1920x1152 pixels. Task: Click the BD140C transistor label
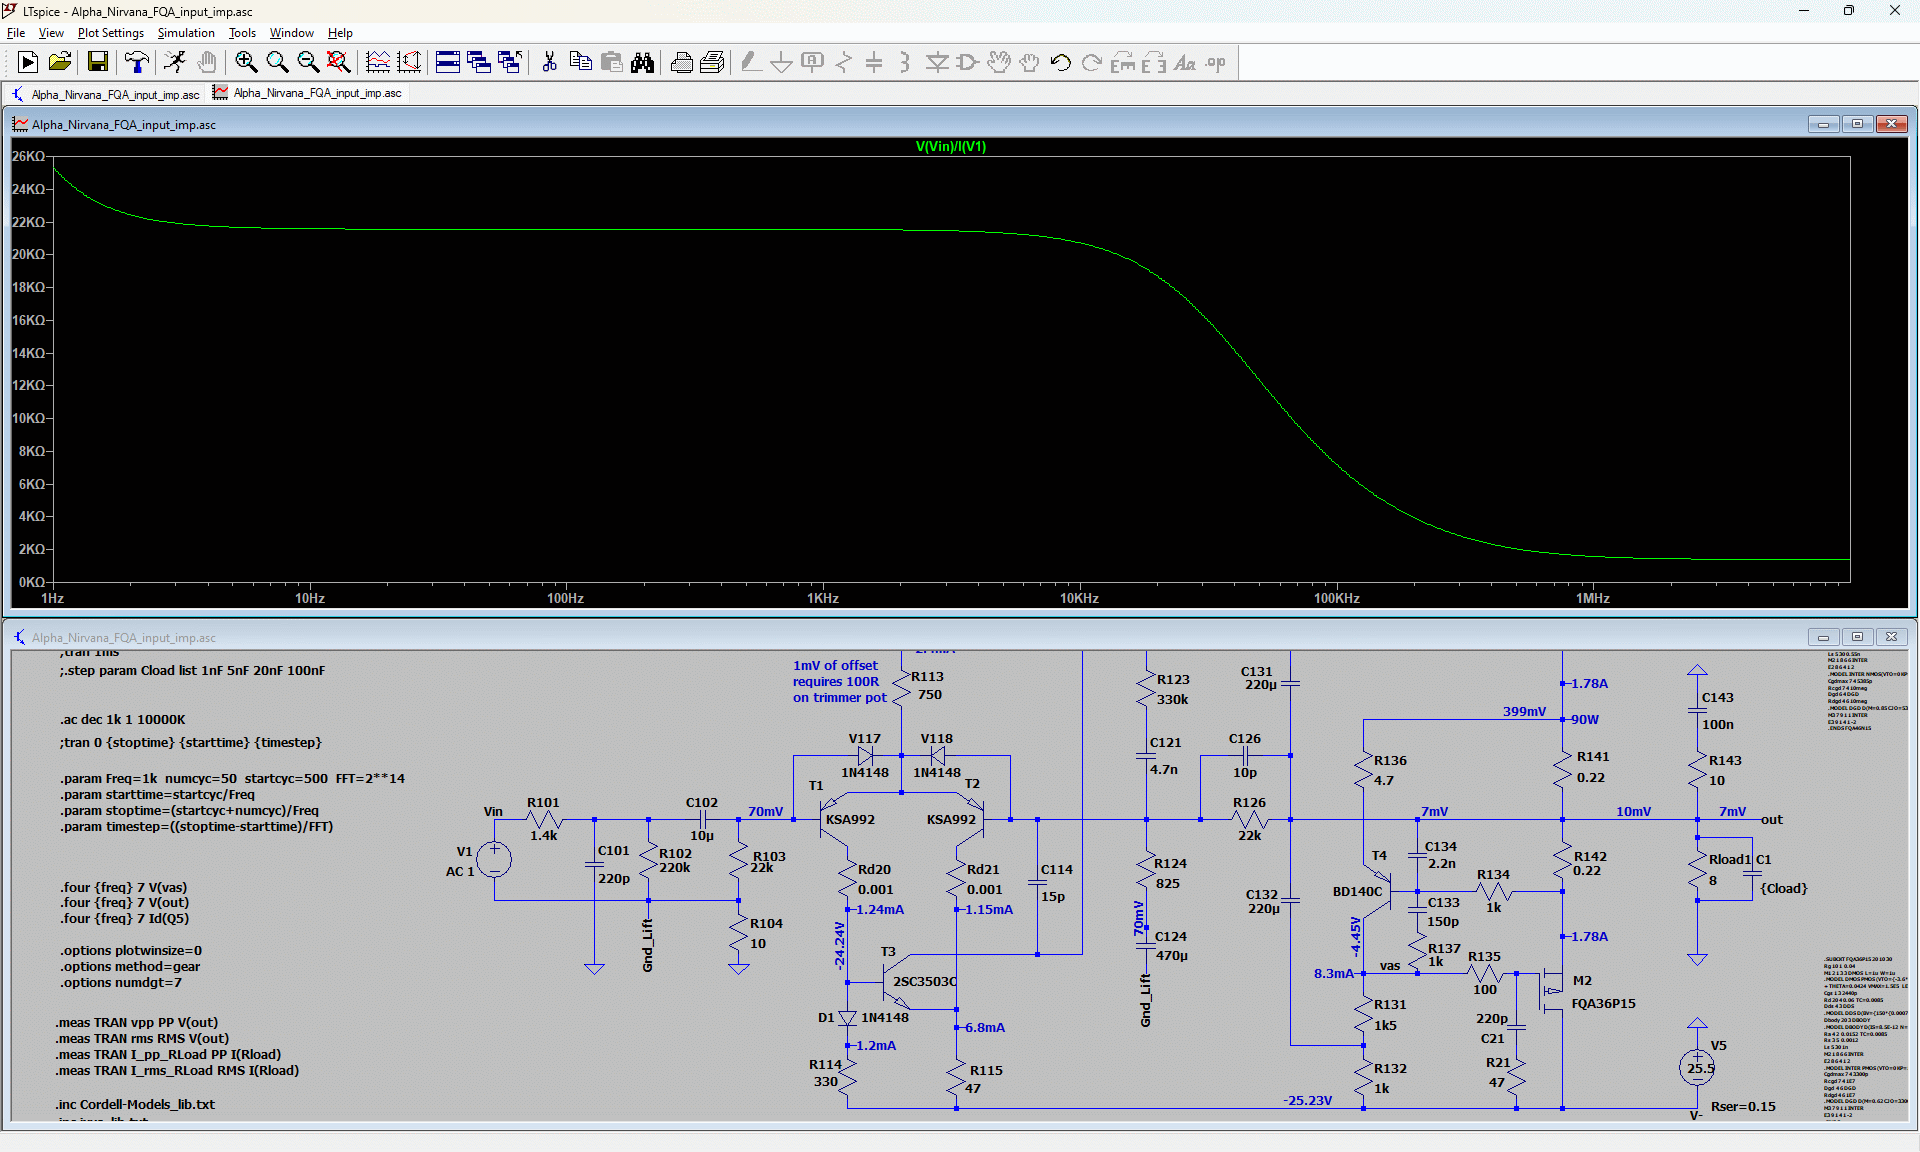pos(1357,891)
